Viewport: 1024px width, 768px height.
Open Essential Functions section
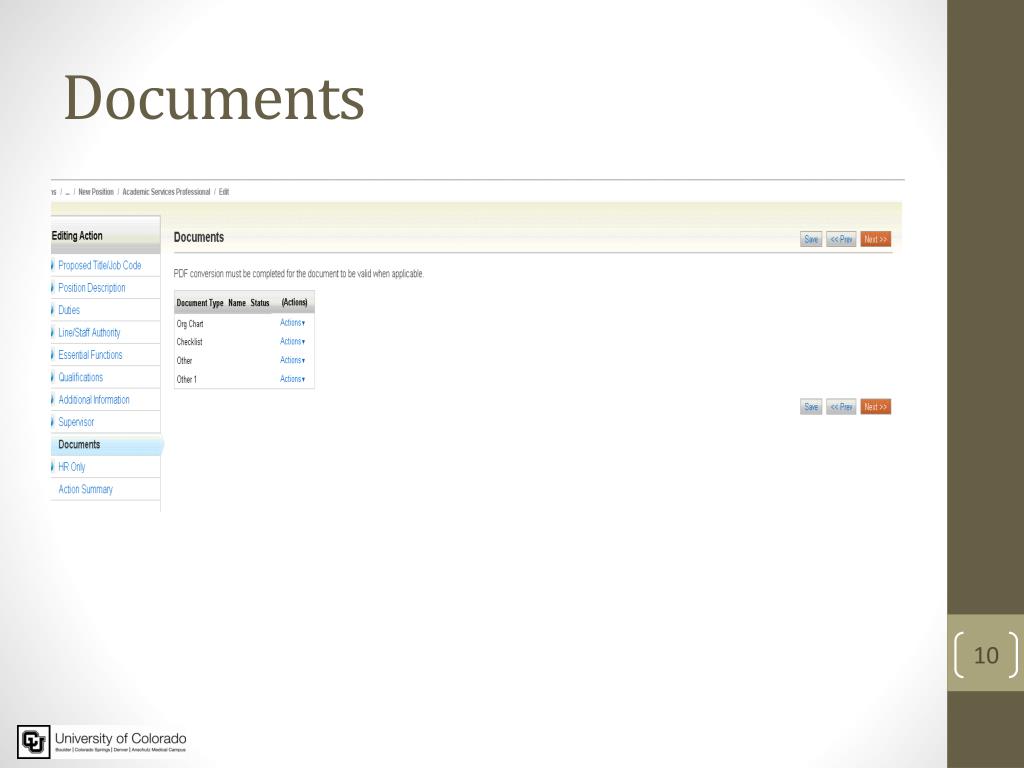tap(90, 355)
